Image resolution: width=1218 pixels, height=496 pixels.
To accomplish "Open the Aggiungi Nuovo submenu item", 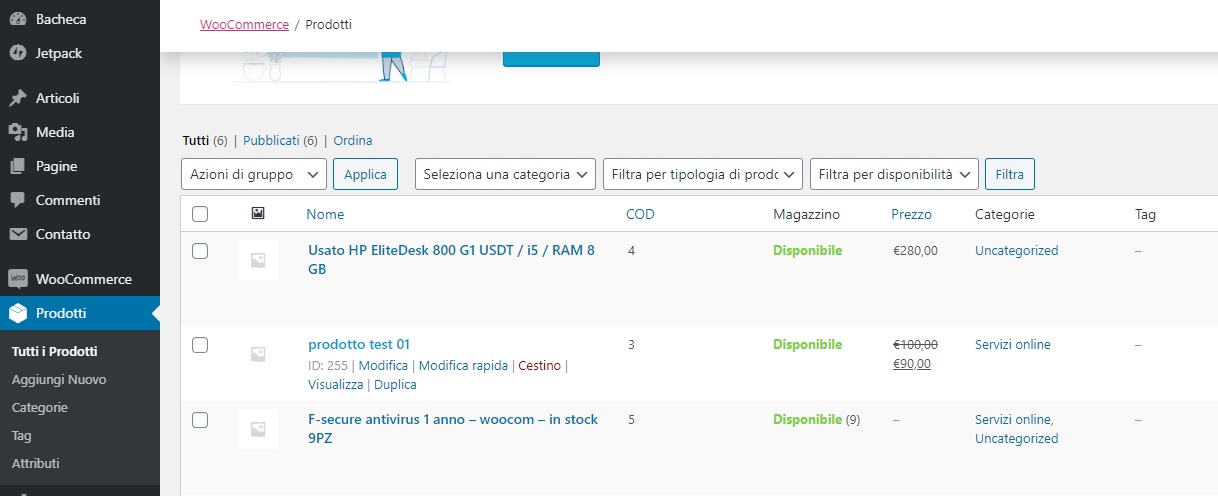I will tap(59, 380).
